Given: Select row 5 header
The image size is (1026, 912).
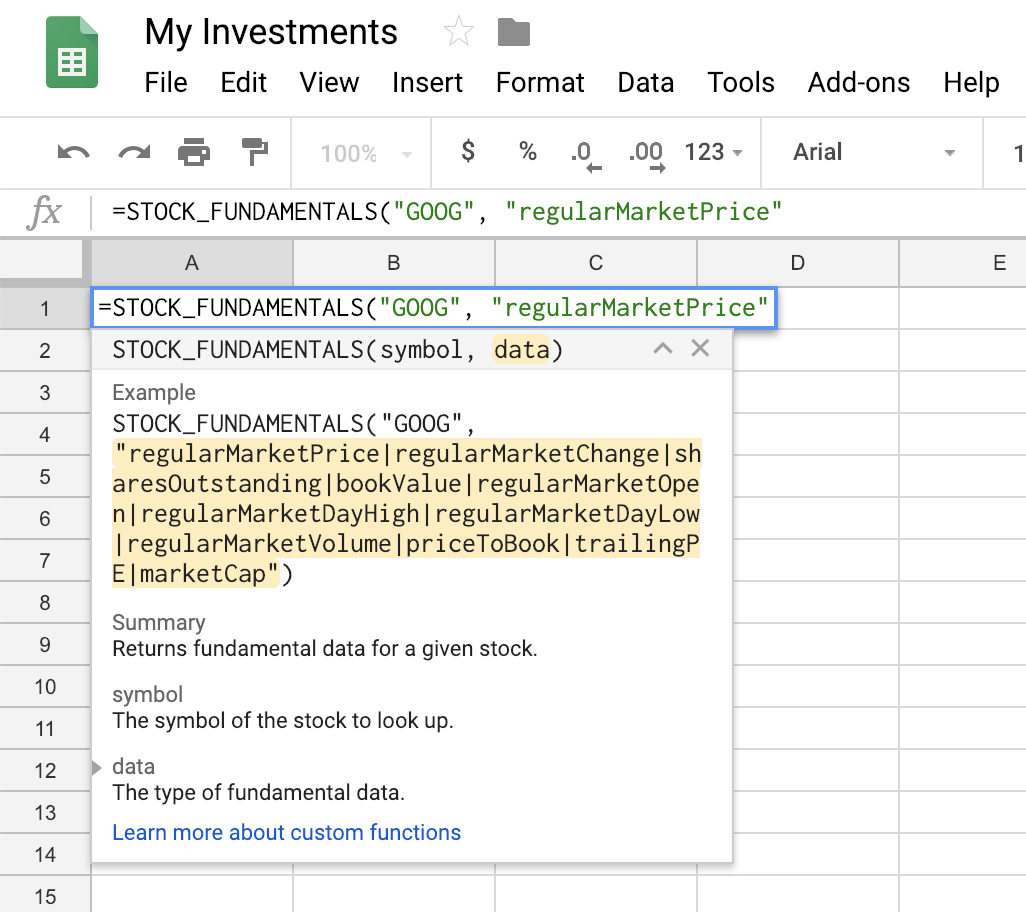Looking at the screenshot, I should click(44, 476).
